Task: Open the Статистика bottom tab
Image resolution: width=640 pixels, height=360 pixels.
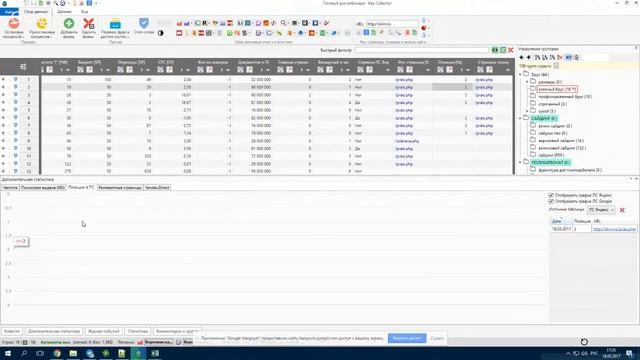Action: coord(138,331)
